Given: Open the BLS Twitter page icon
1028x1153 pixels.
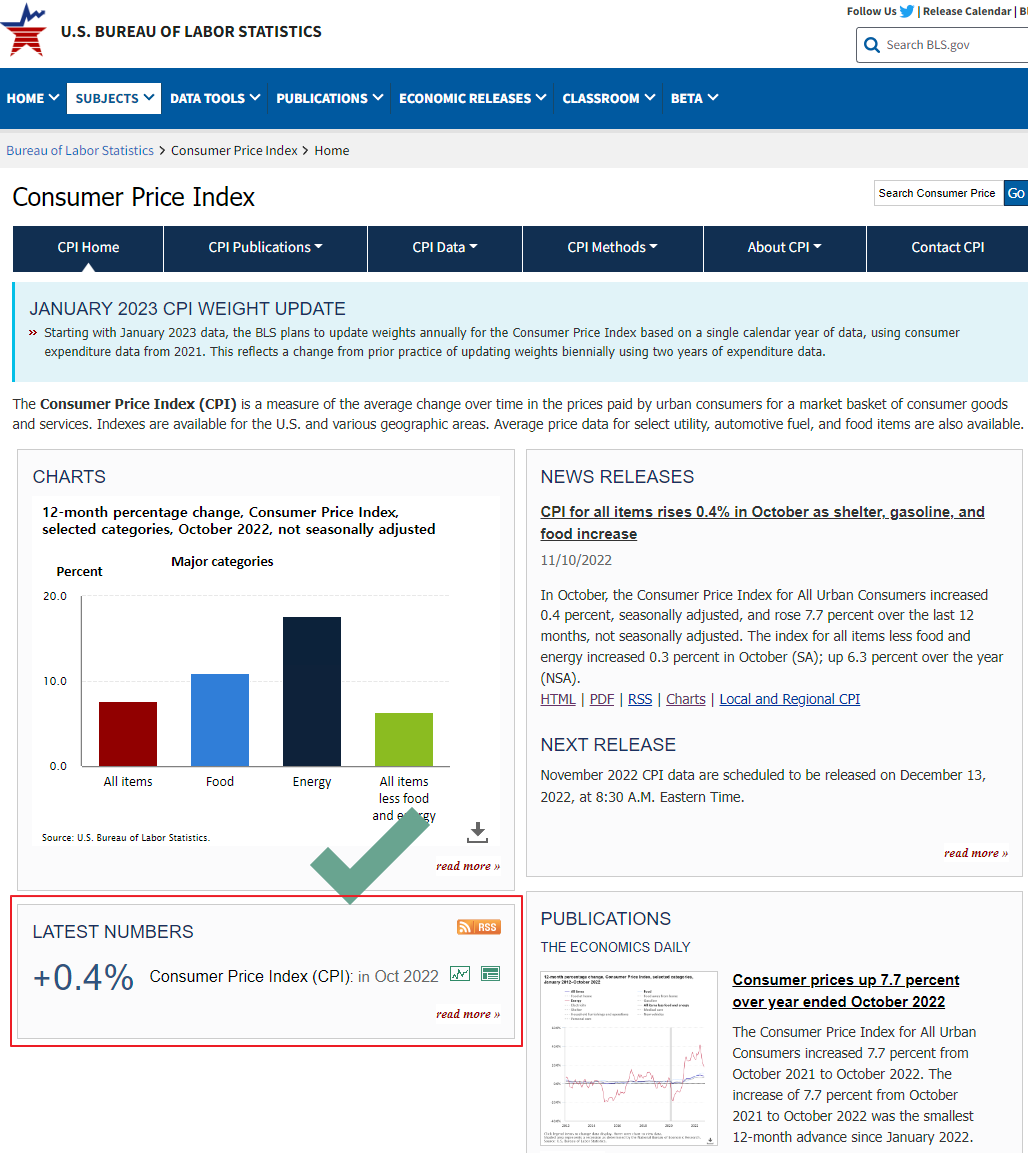Looking at the screenshot, I should click(x=907, y=11).
